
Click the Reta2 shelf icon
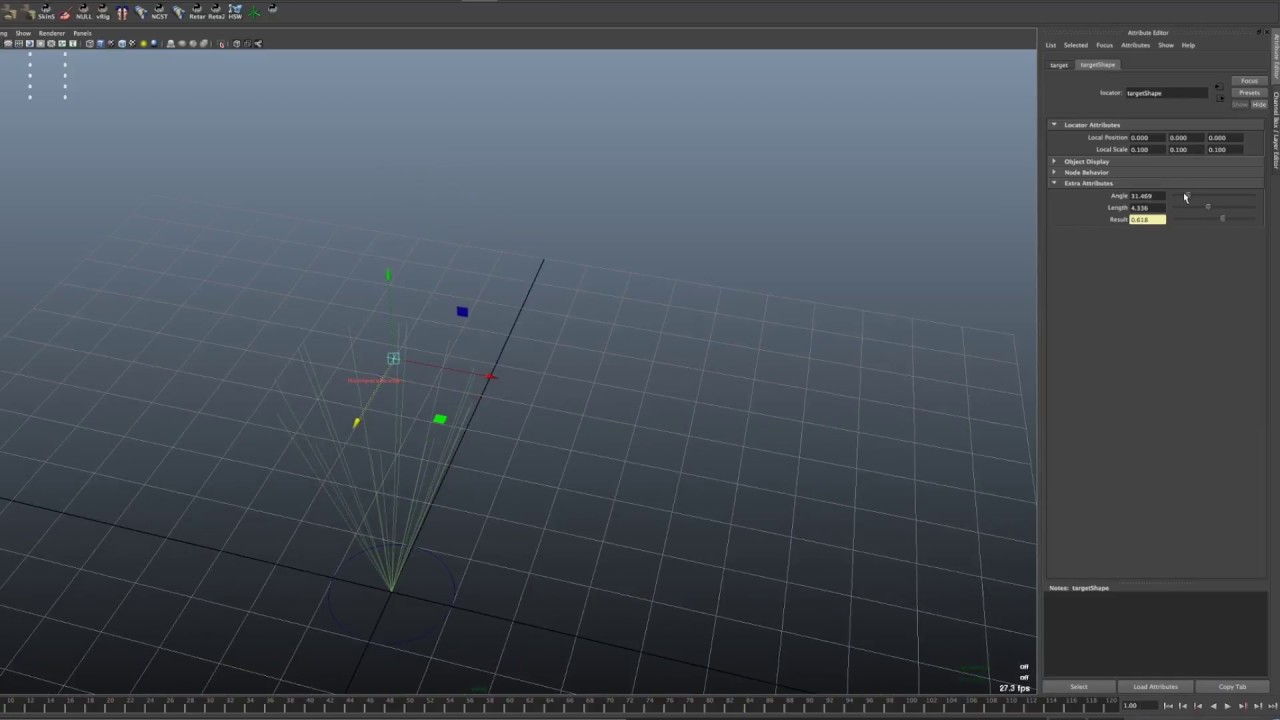click(216, 12)
